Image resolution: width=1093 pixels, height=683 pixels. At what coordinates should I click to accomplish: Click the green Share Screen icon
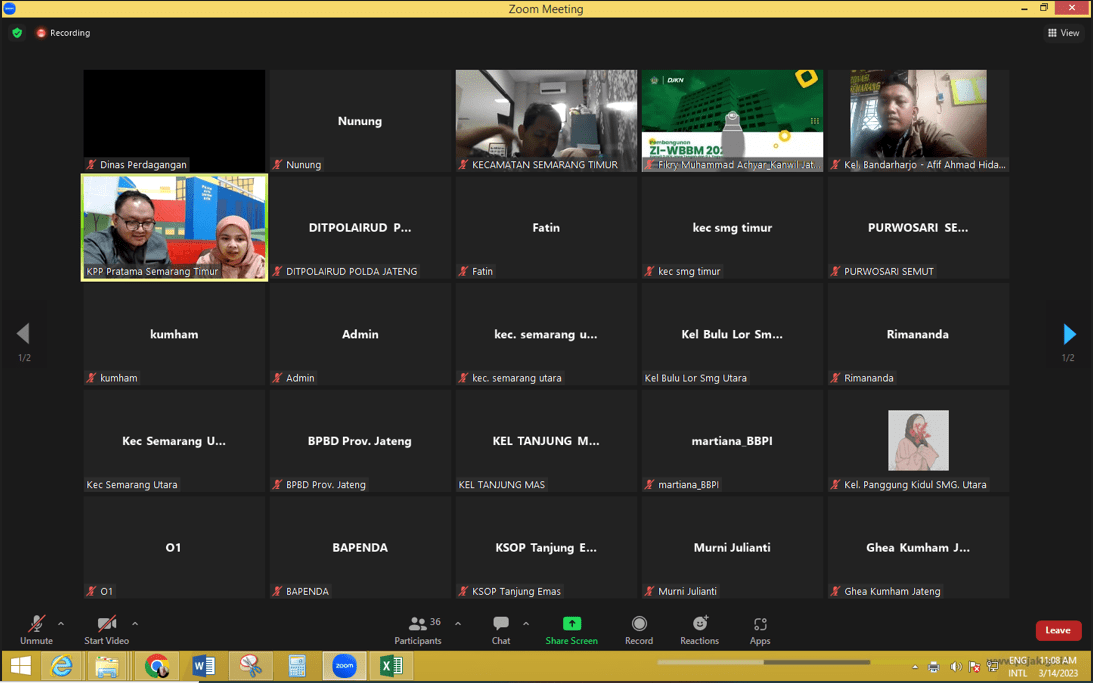571,624
